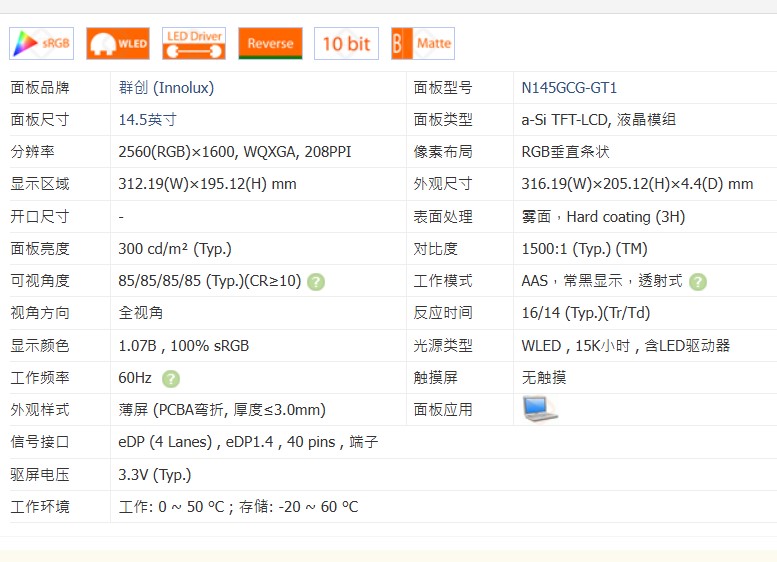This screenshot has height=562, width=777.
Task: Open the N145GCG-GT1 model link
Action: 569,88
